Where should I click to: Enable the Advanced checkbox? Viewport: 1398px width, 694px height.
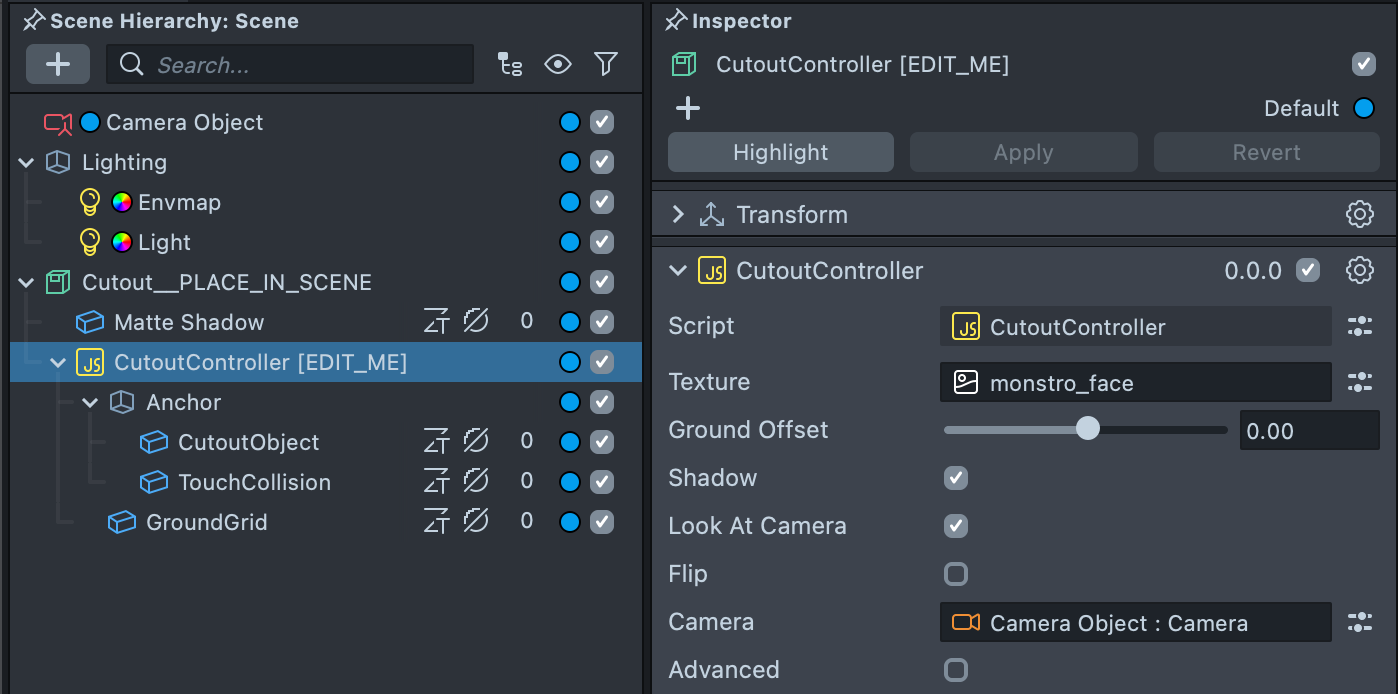pos(956,670)
